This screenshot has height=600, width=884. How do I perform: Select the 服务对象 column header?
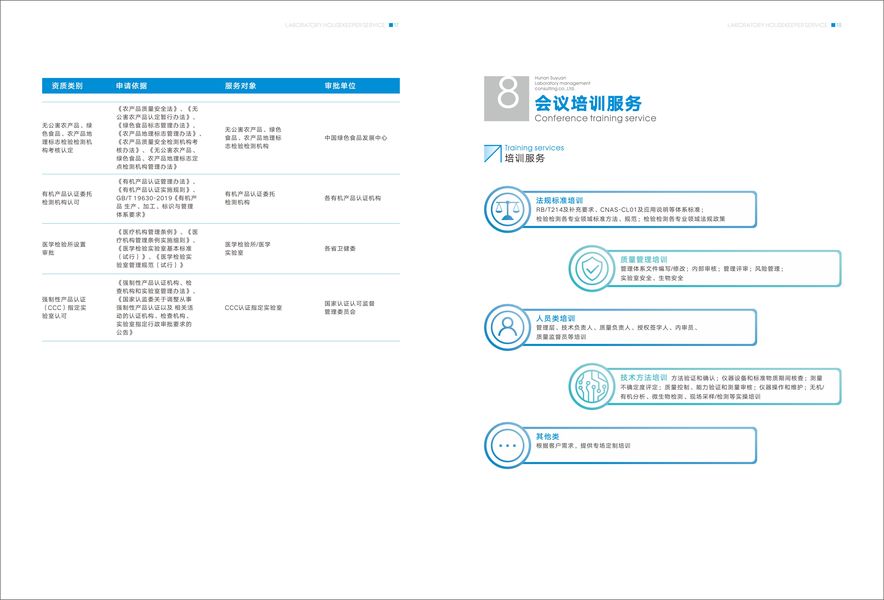click(241, 86)
